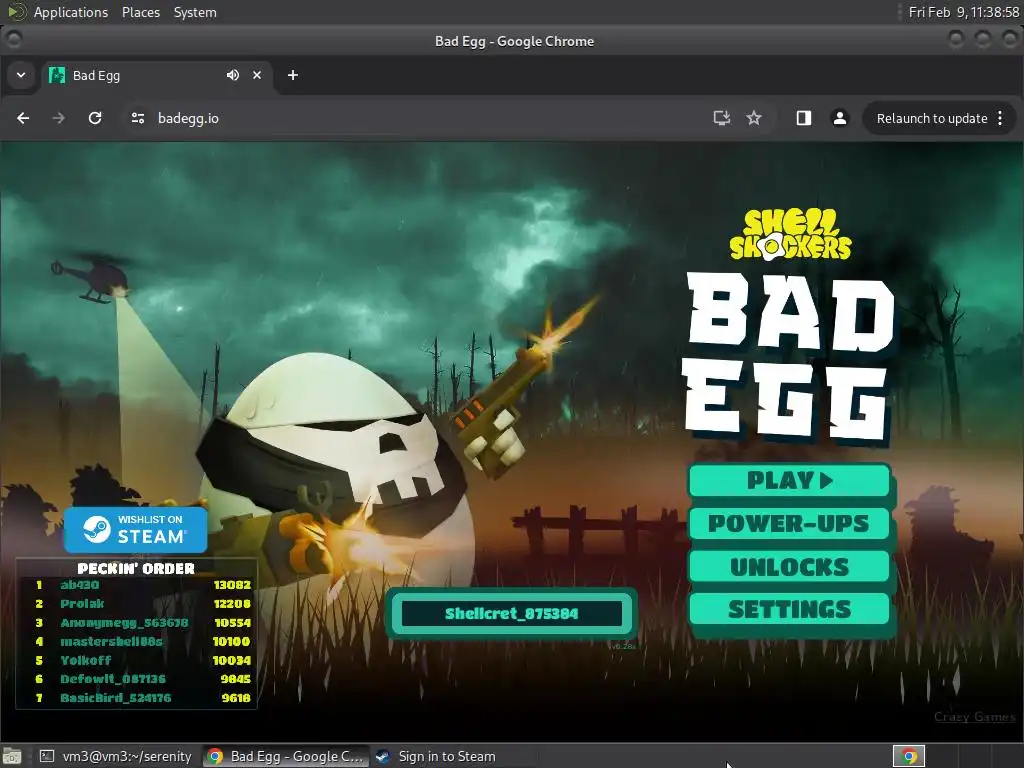Click the window menu button in title bar
Viewport: 1024px width, 768px height.
pos(14,40)
